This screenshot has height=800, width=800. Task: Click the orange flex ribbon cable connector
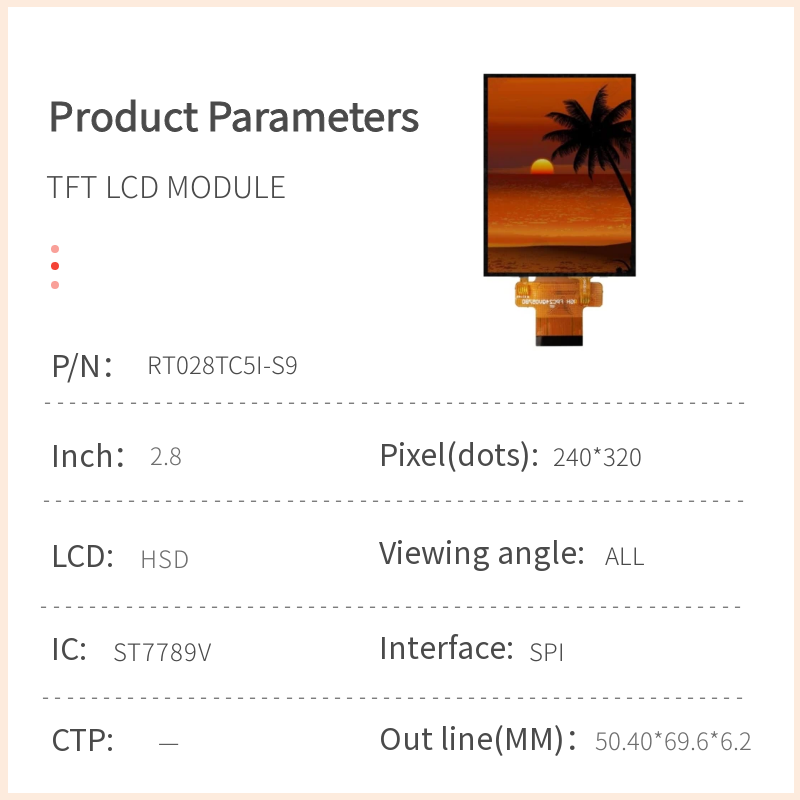[x=560, y=312]
